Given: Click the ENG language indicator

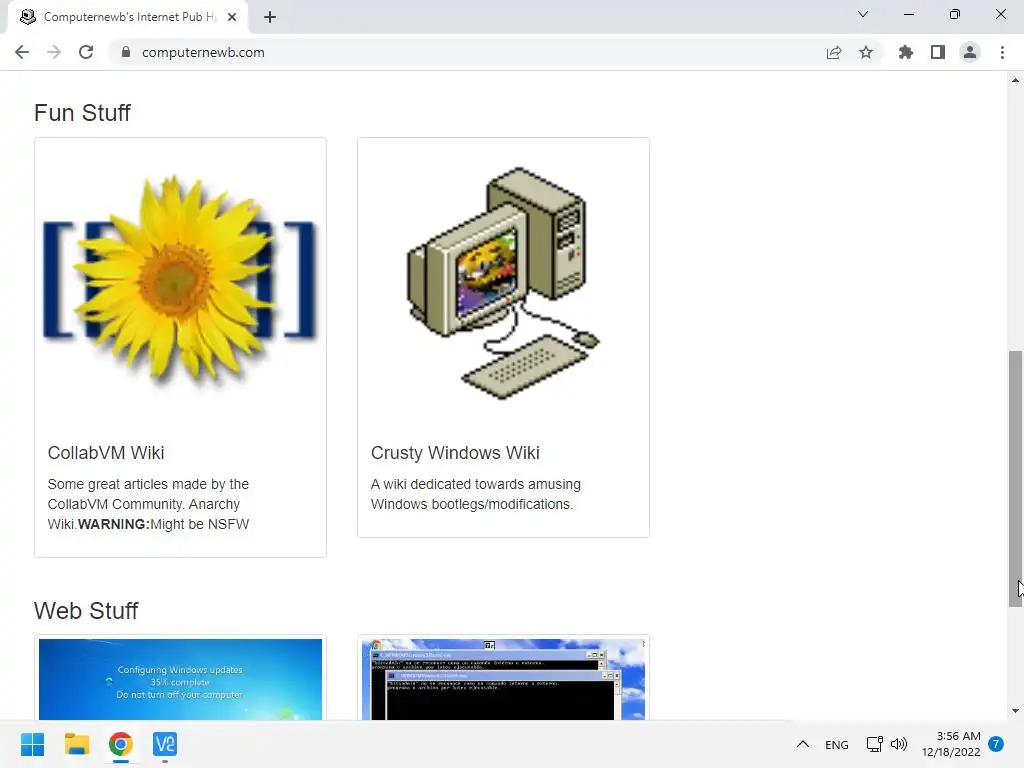Looking at the screenshot, I should click(x=837, y=744).
